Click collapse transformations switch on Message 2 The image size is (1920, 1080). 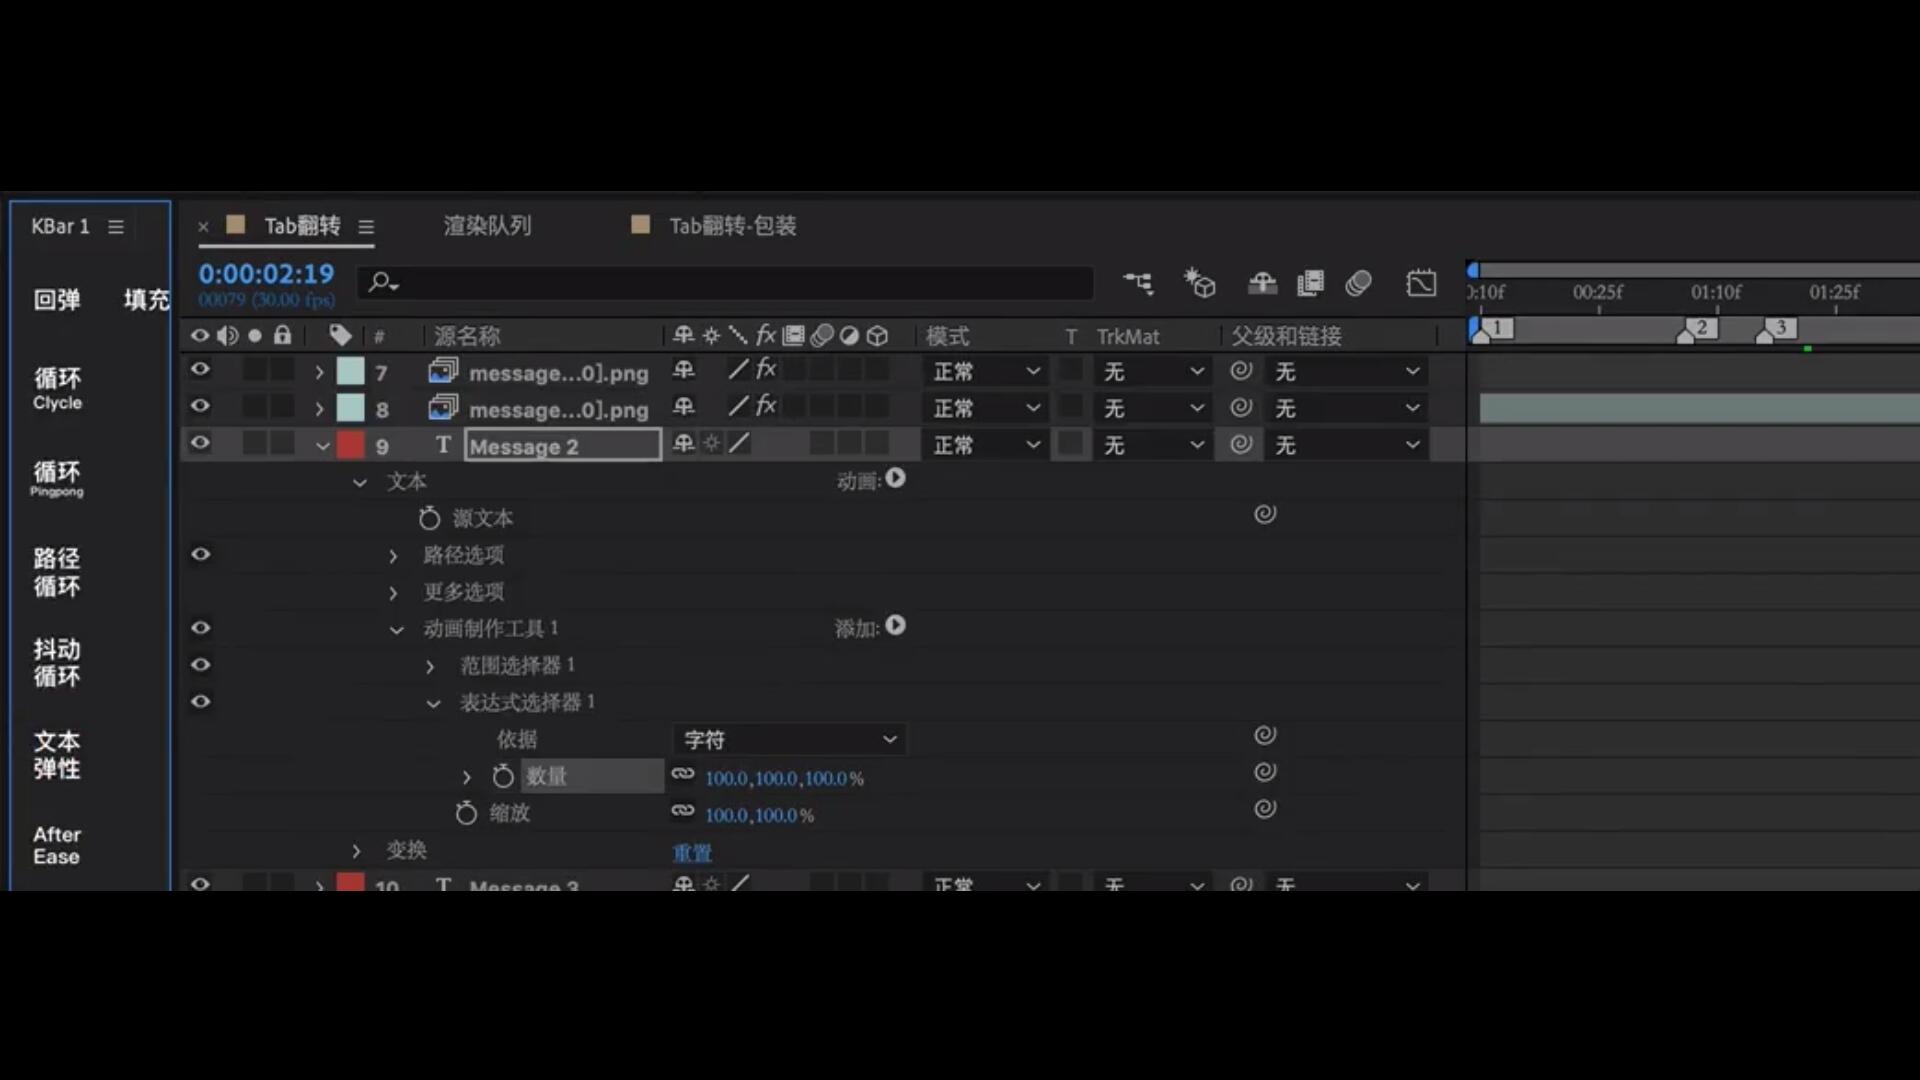711,443
